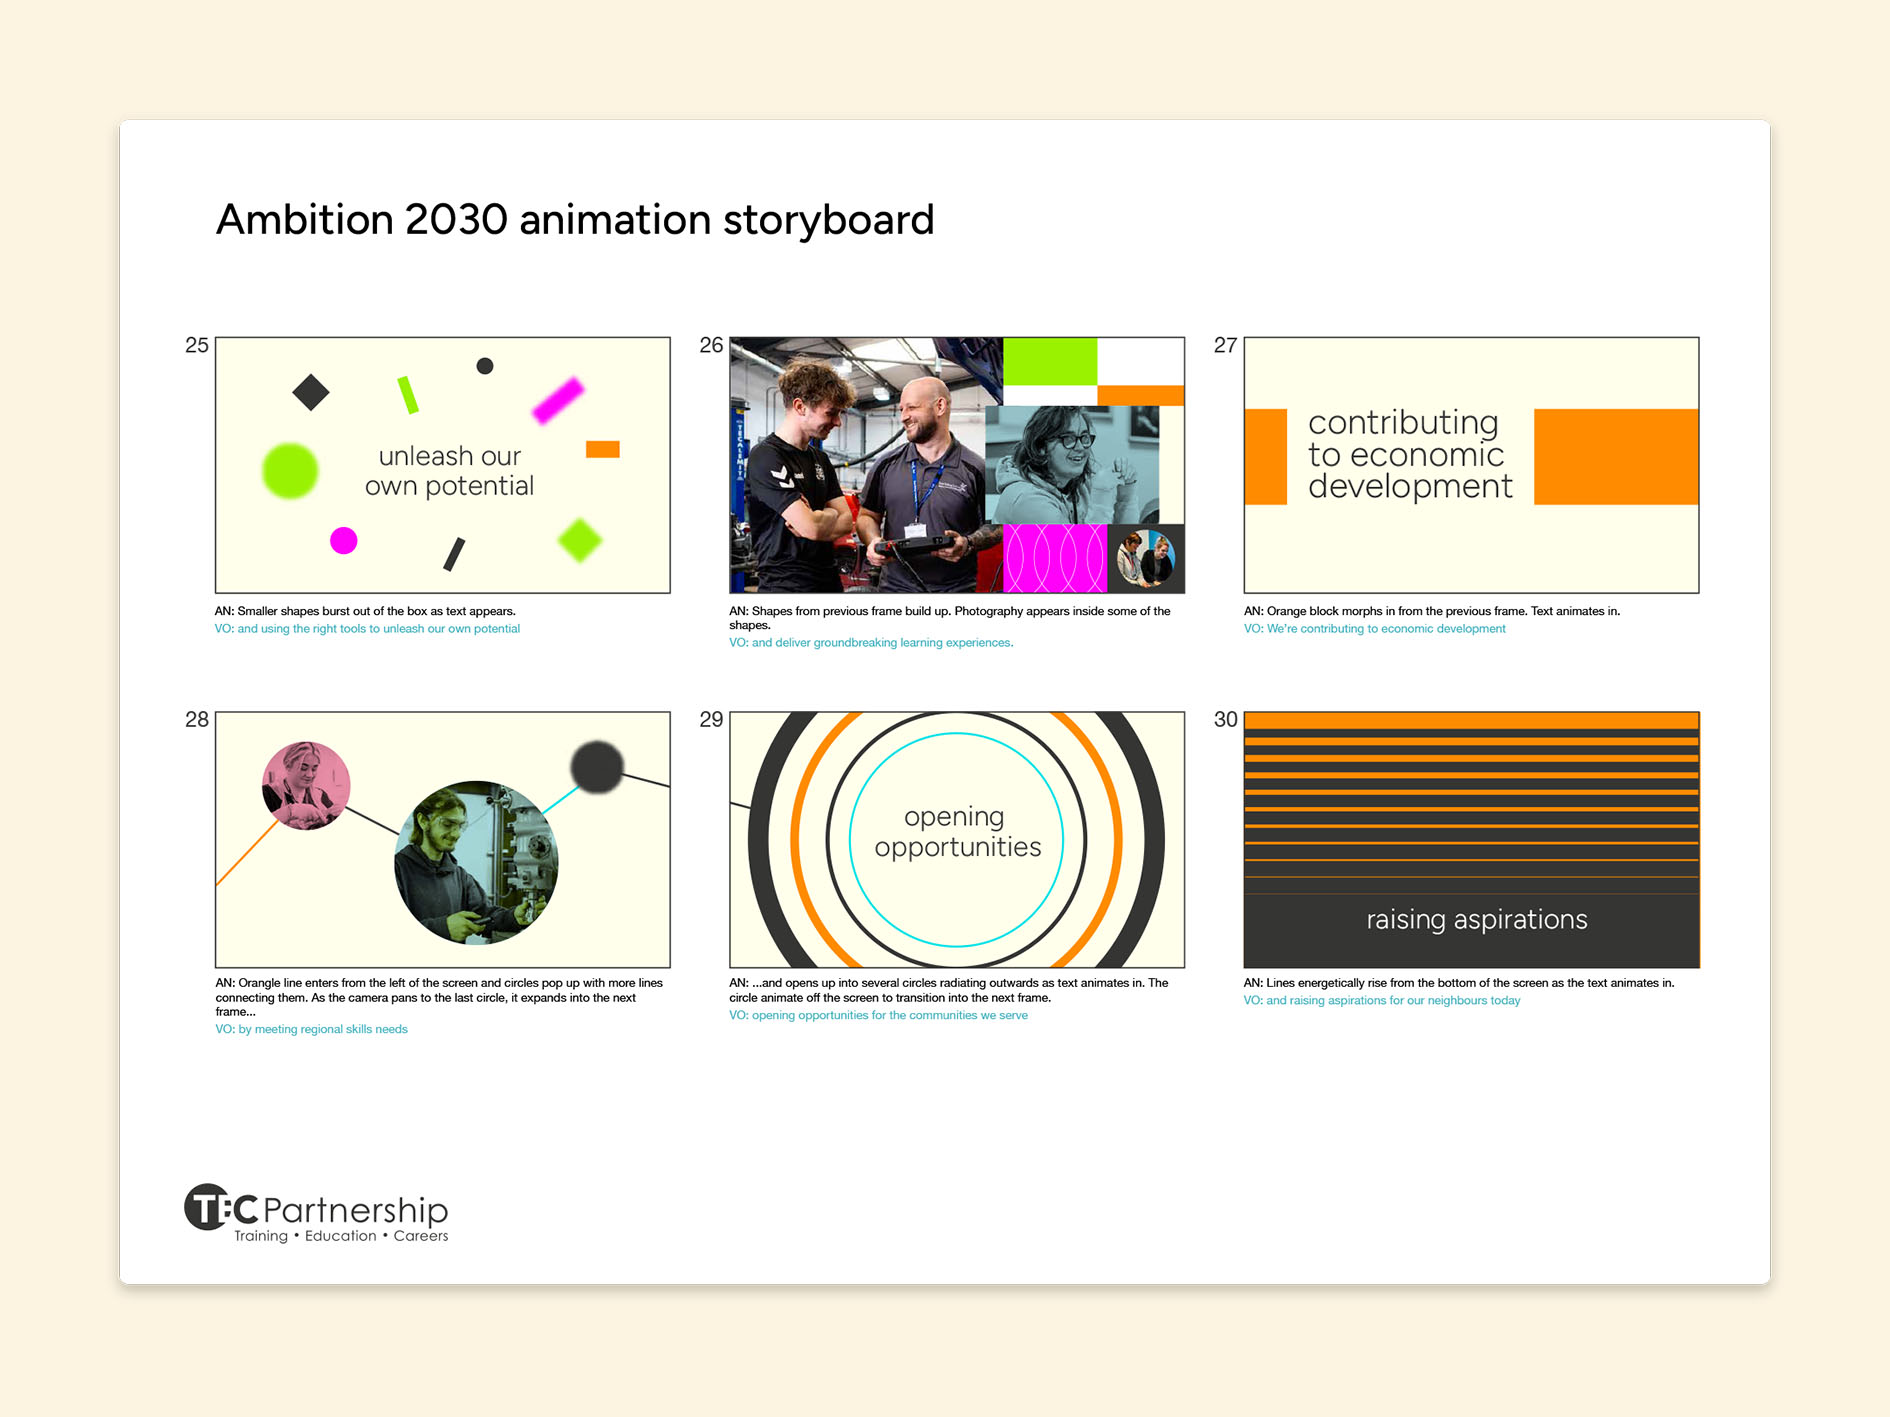Click the black diamond shape in frame 25
This screenshot has width=1890, height=1417.
click(310, 392)
